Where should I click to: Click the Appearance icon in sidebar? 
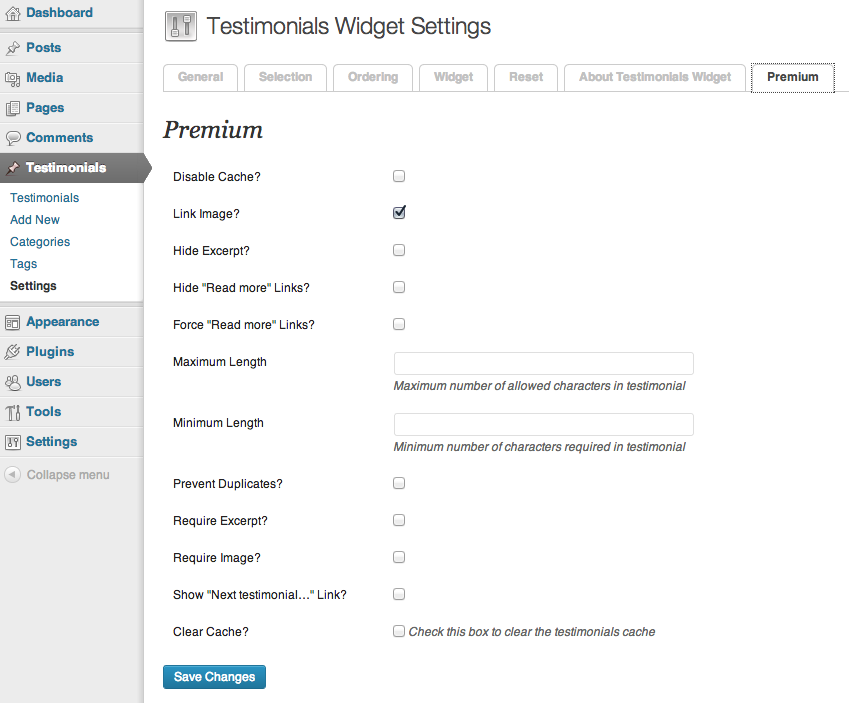click(12, 323)
